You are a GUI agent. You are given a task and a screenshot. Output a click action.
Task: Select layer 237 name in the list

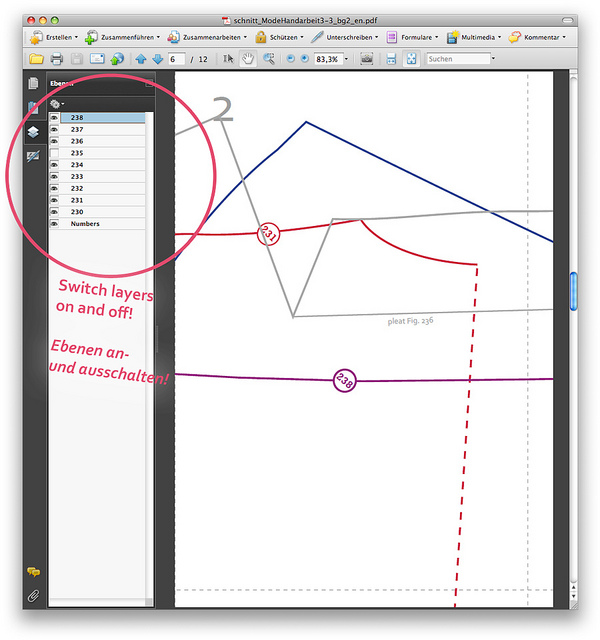coord(77,129)
